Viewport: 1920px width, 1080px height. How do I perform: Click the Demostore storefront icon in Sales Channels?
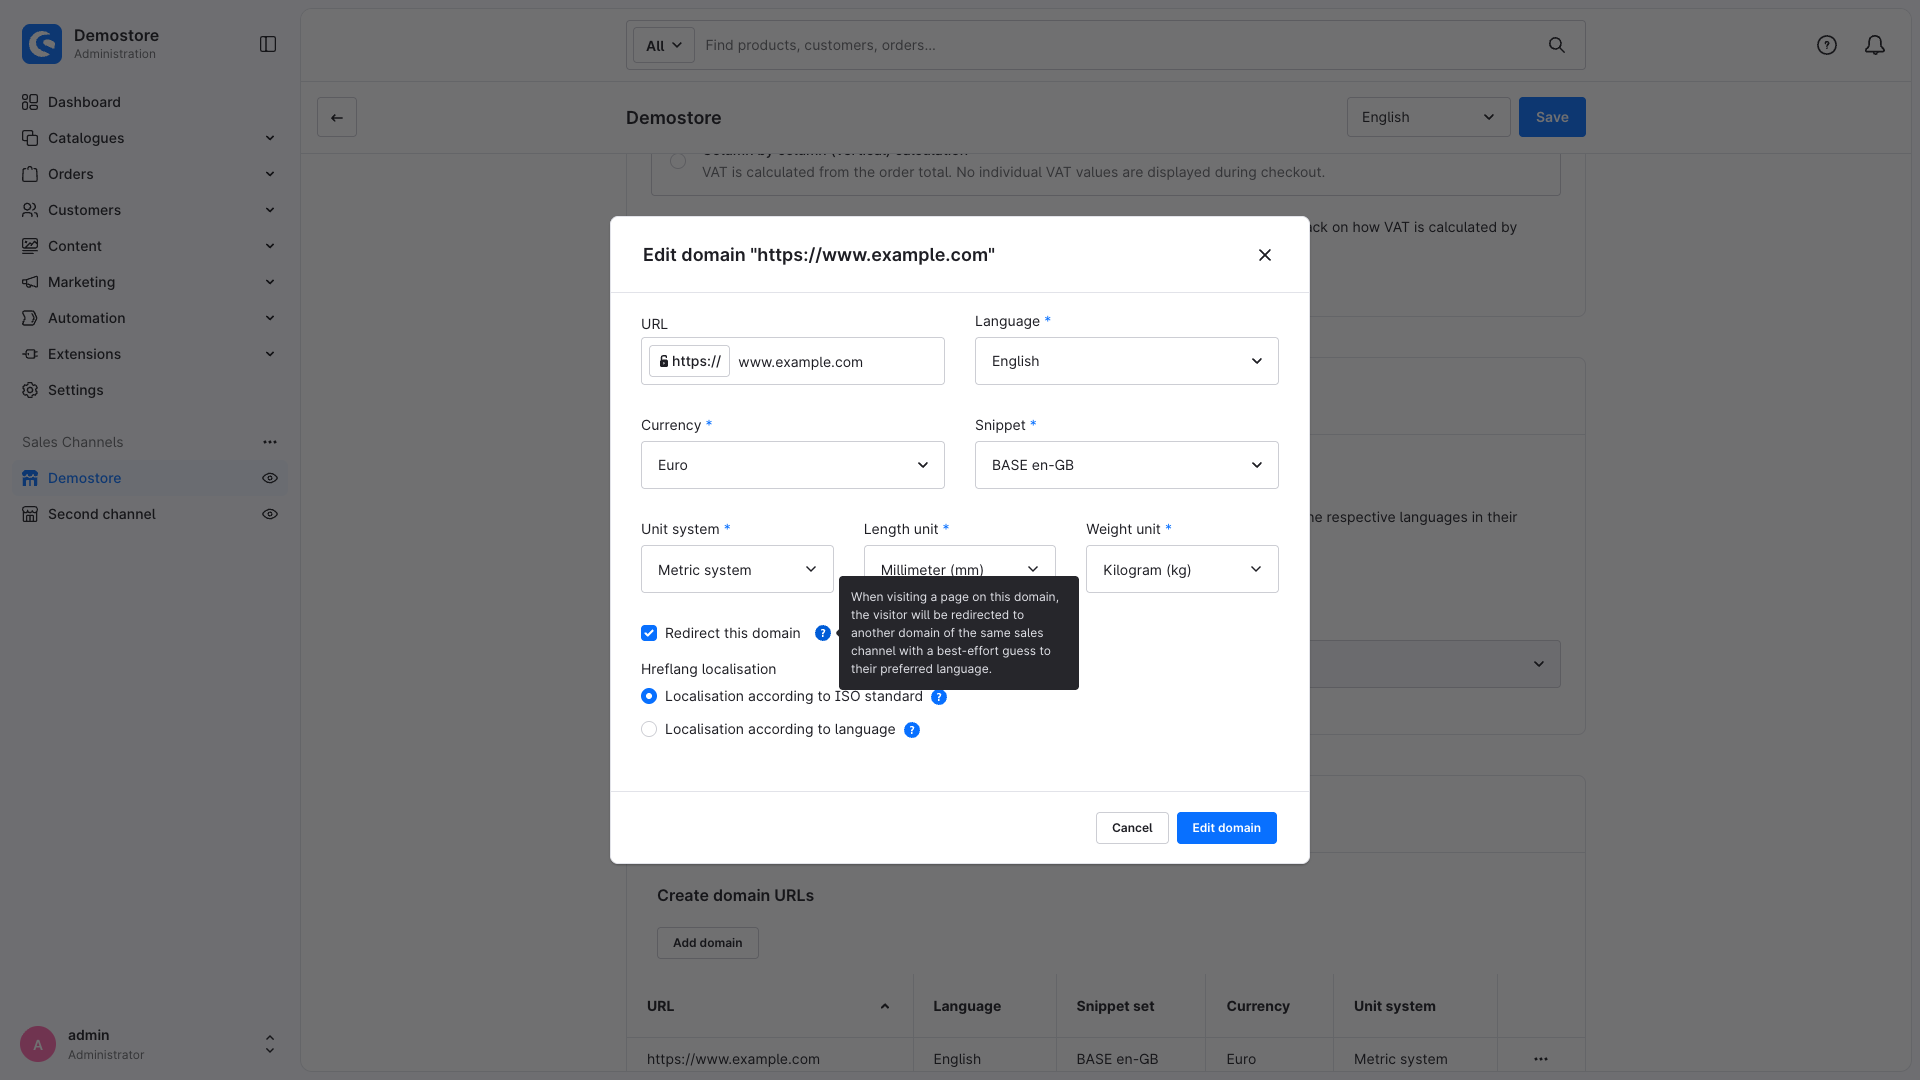30,478
